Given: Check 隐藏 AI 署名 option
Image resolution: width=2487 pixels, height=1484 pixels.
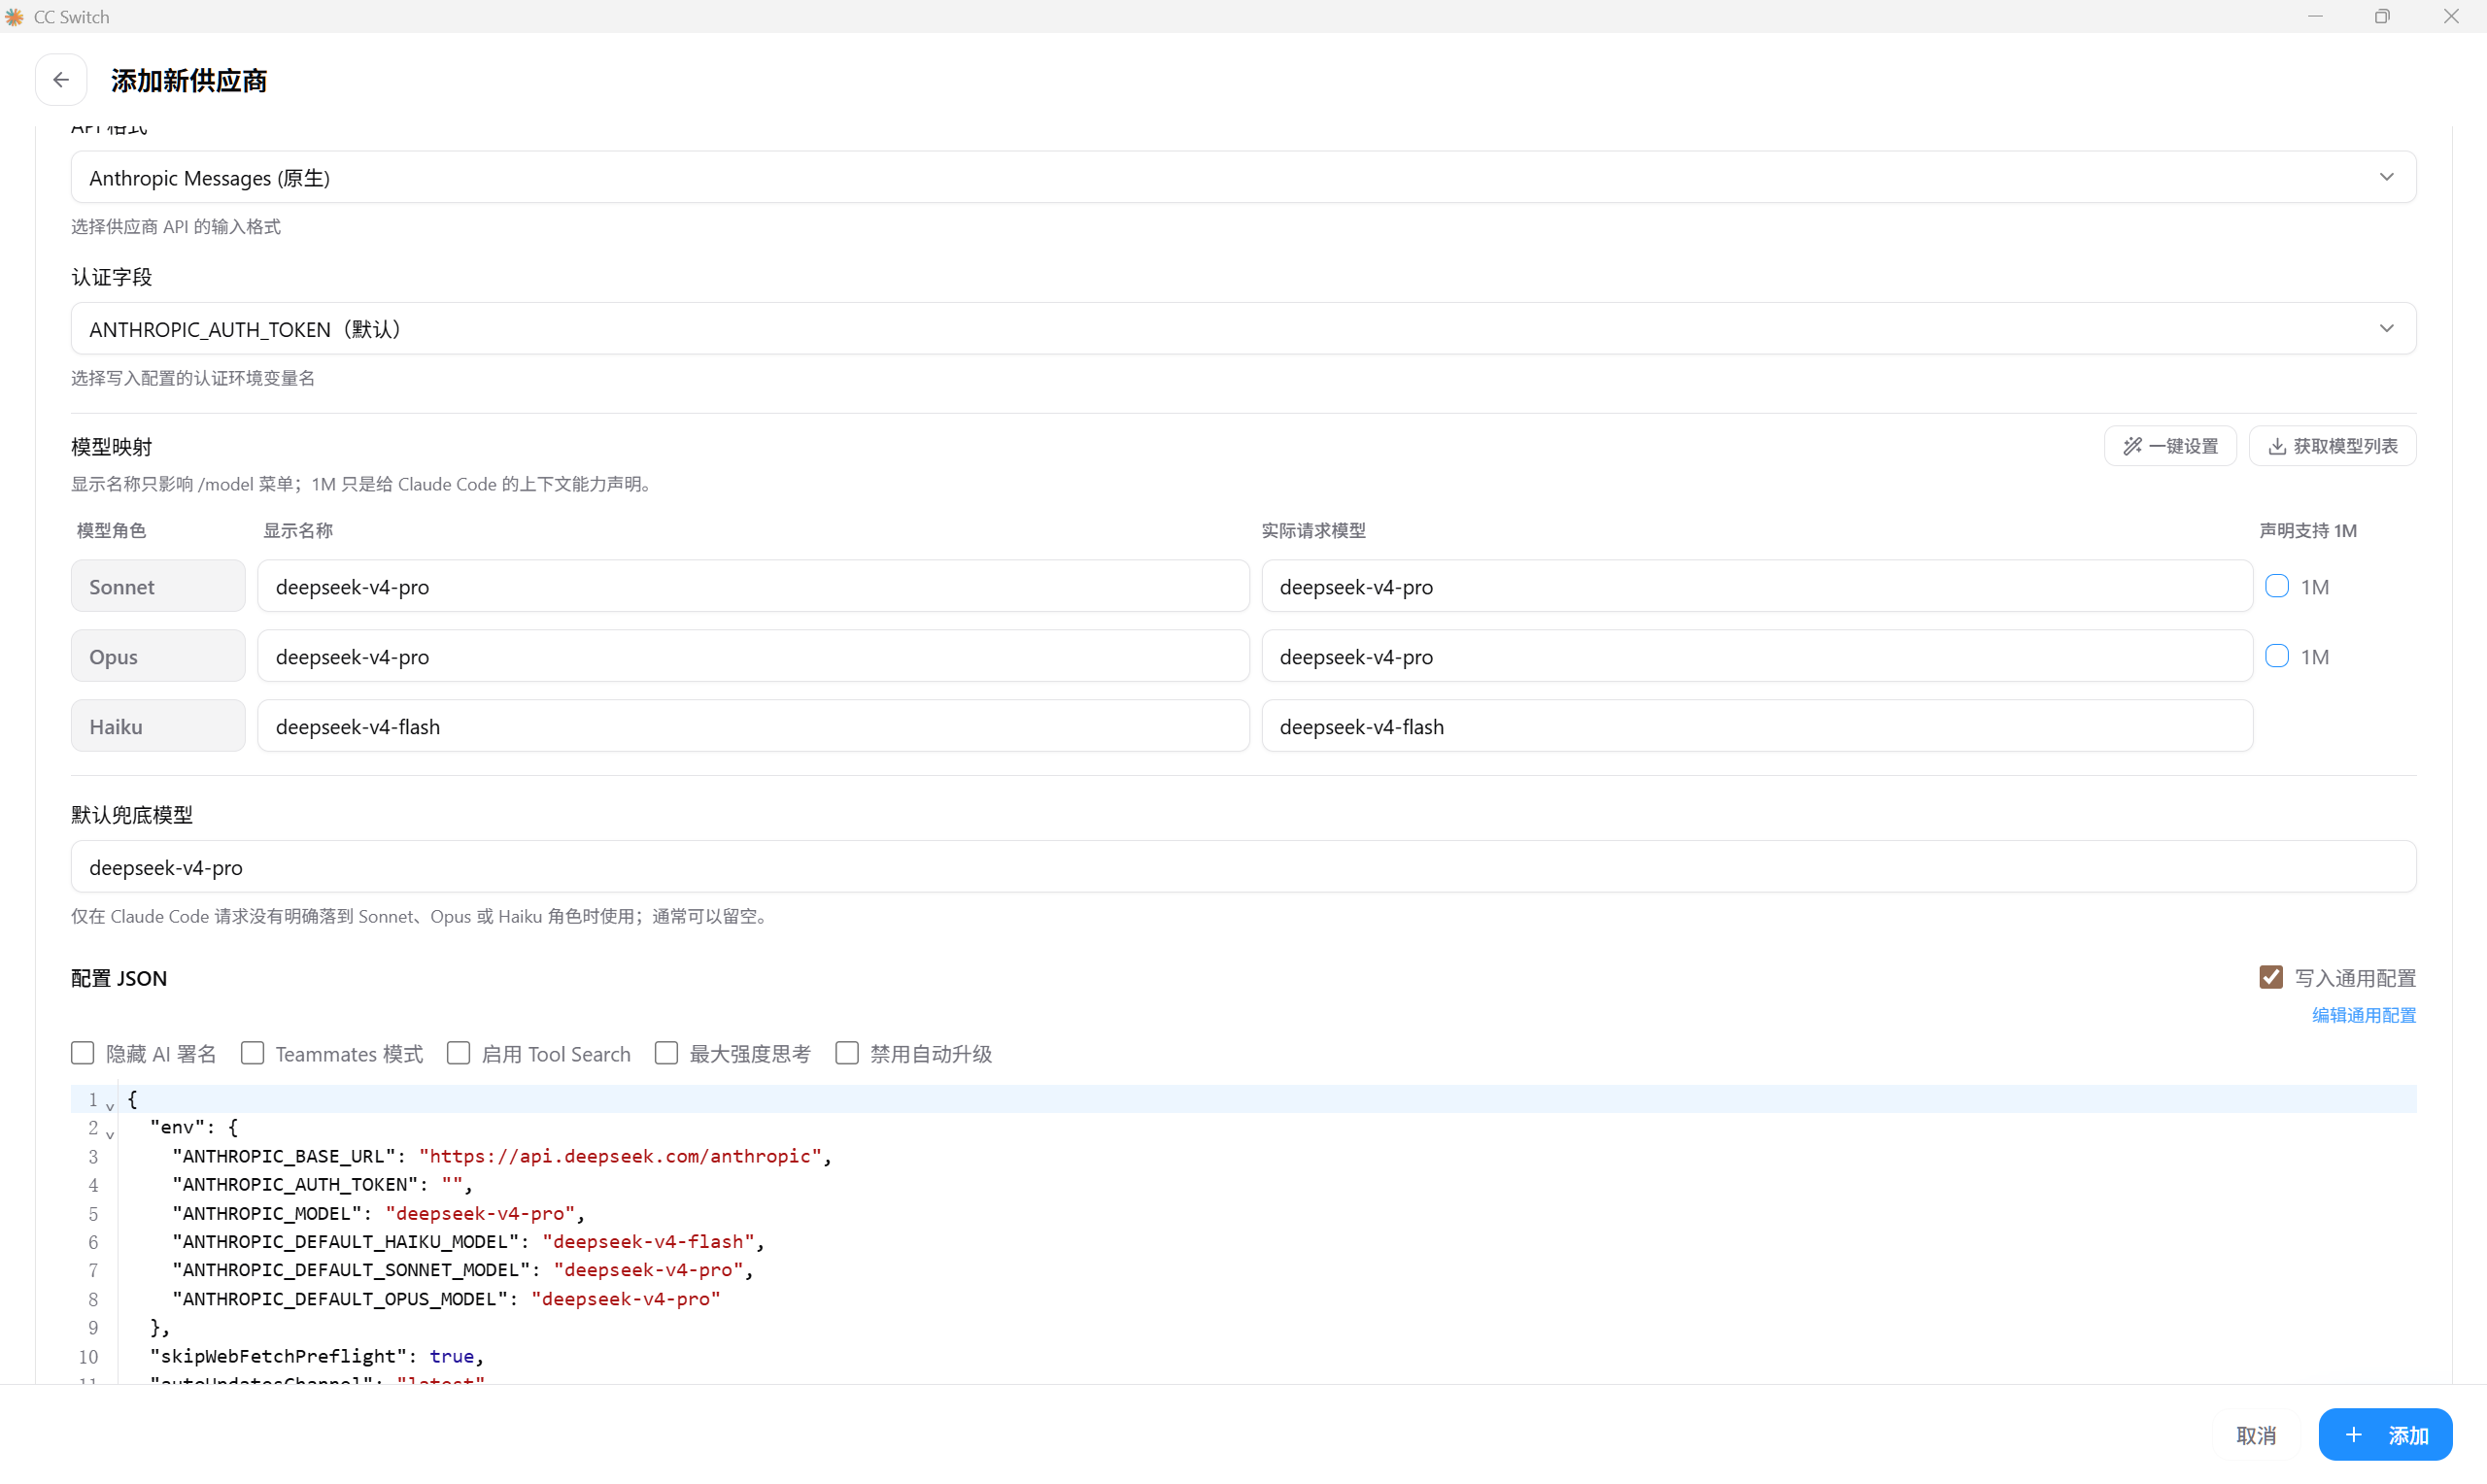Looking at the screenshot, I should (x=83, y=1053).
